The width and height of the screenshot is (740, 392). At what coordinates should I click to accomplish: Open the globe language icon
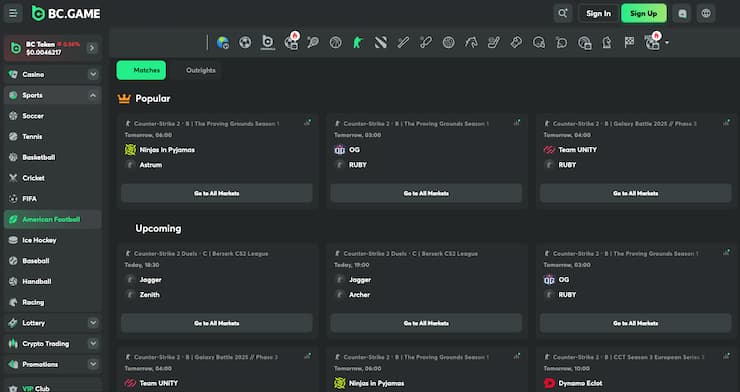click(x=706, y=14)
